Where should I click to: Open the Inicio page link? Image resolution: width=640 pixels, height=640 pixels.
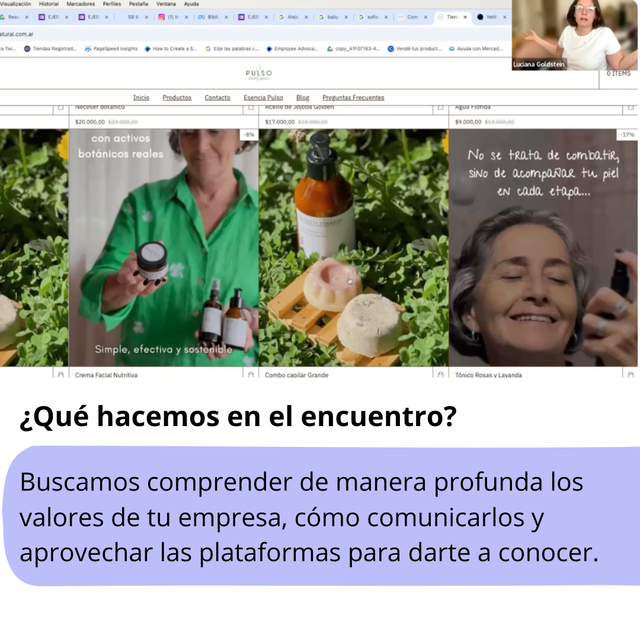tap(141, 98)
